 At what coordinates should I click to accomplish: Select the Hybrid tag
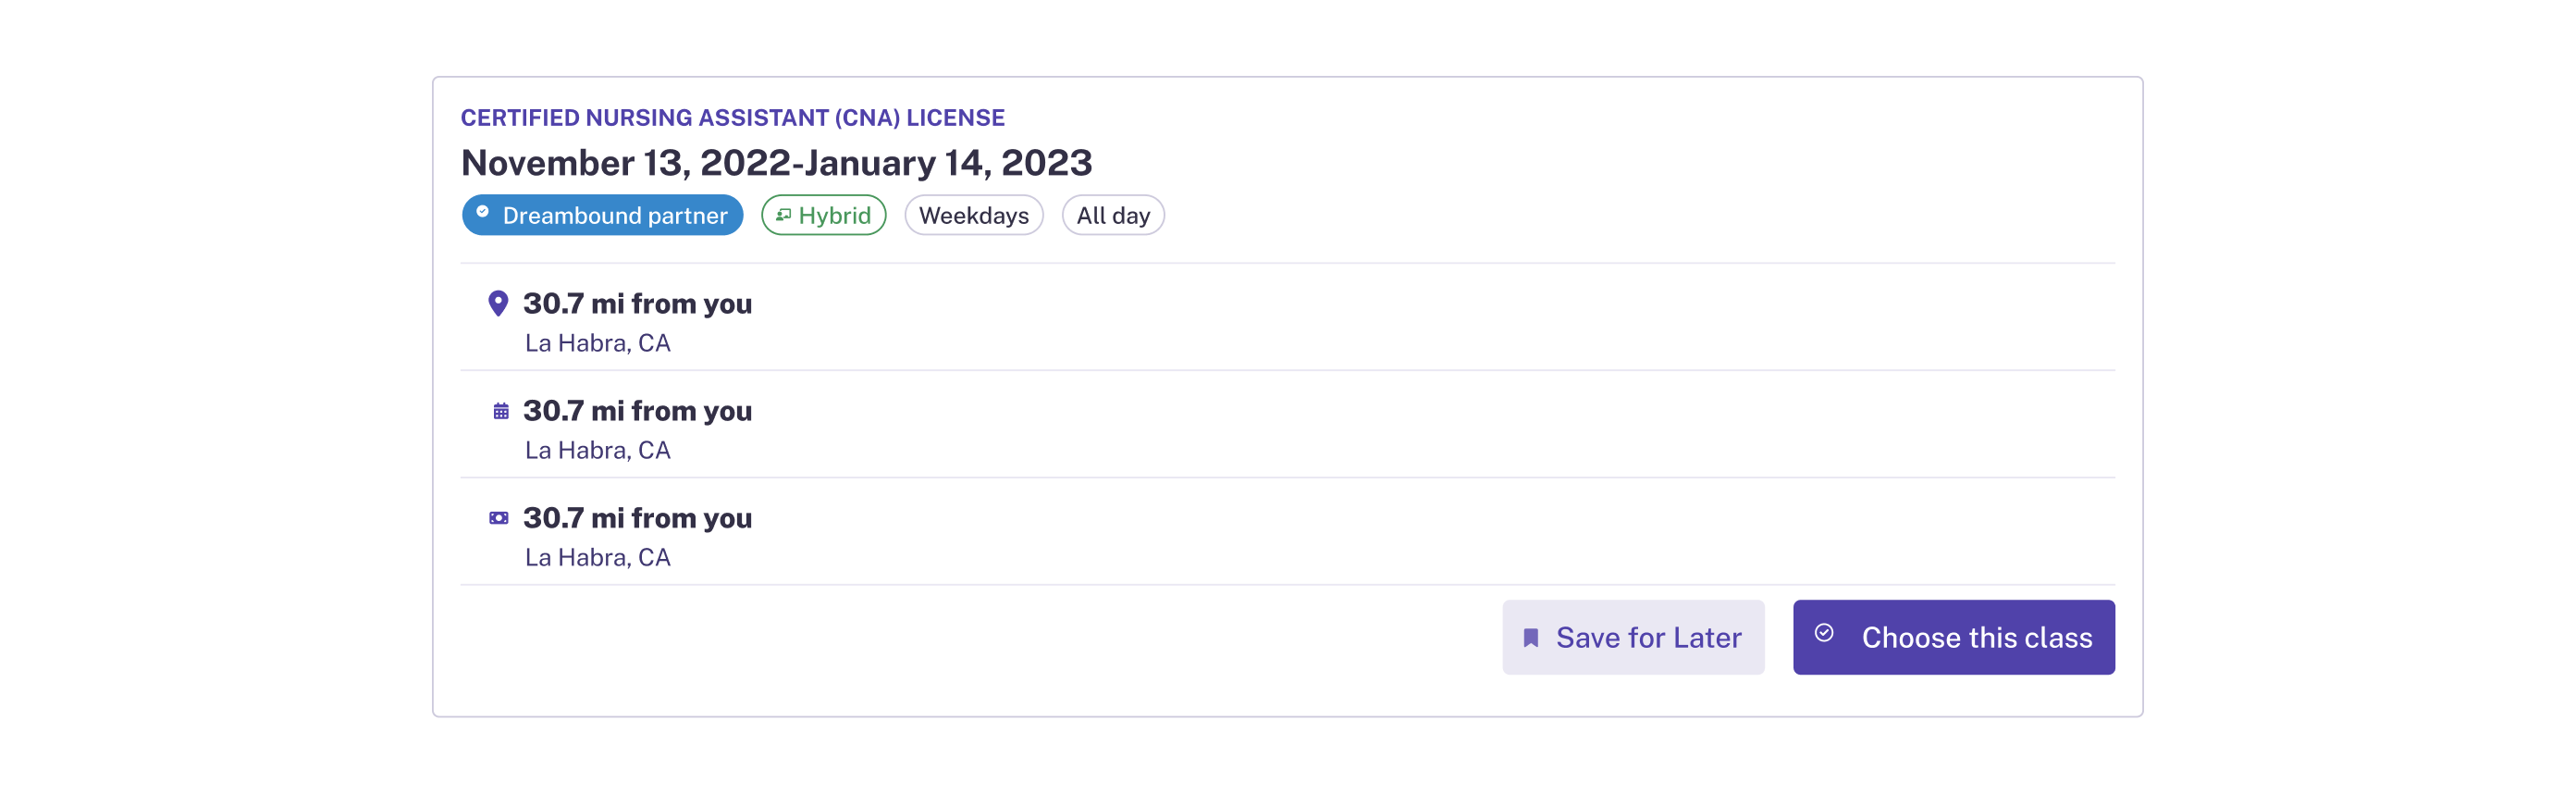(x=823, y=215)
